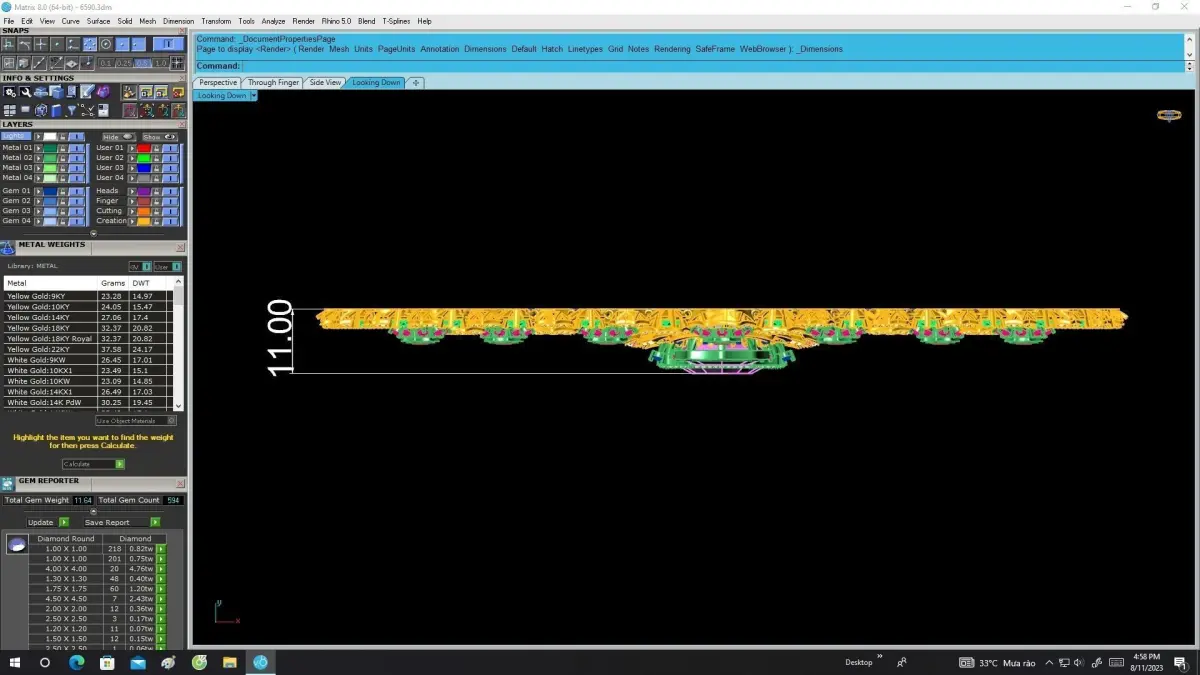Screen dimensions: 1200x675
Task: Switch to the Through Finger tab
Action: pos(273,83)
